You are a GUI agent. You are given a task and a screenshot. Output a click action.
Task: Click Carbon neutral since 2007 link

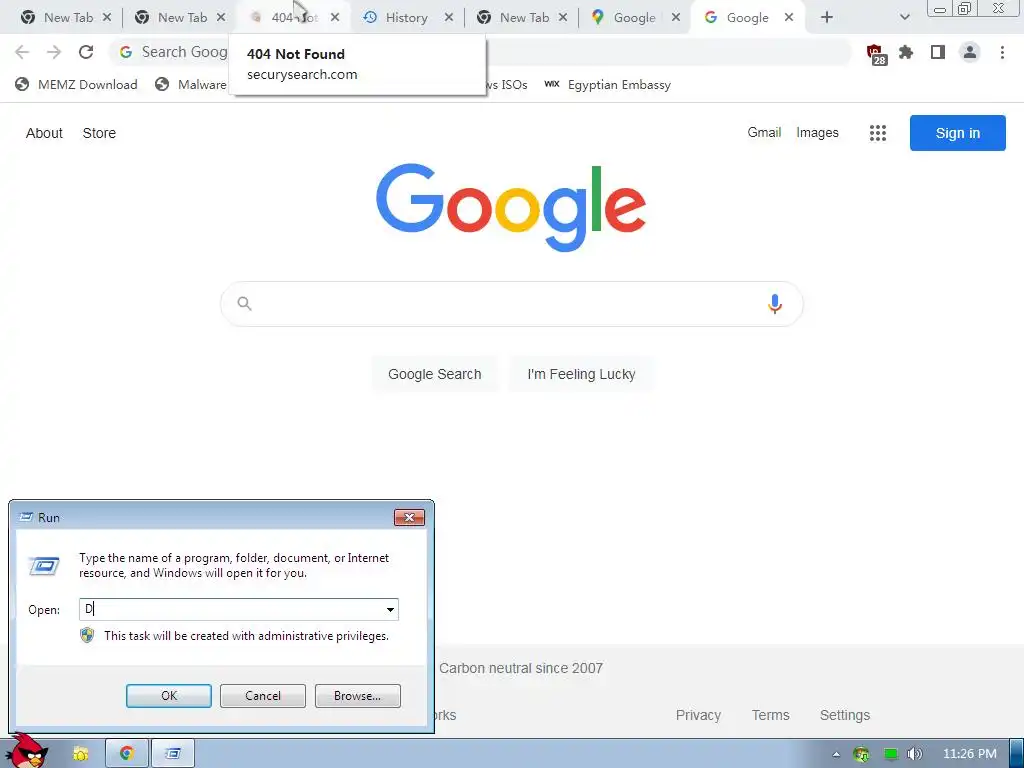click(x=520, y=668)
